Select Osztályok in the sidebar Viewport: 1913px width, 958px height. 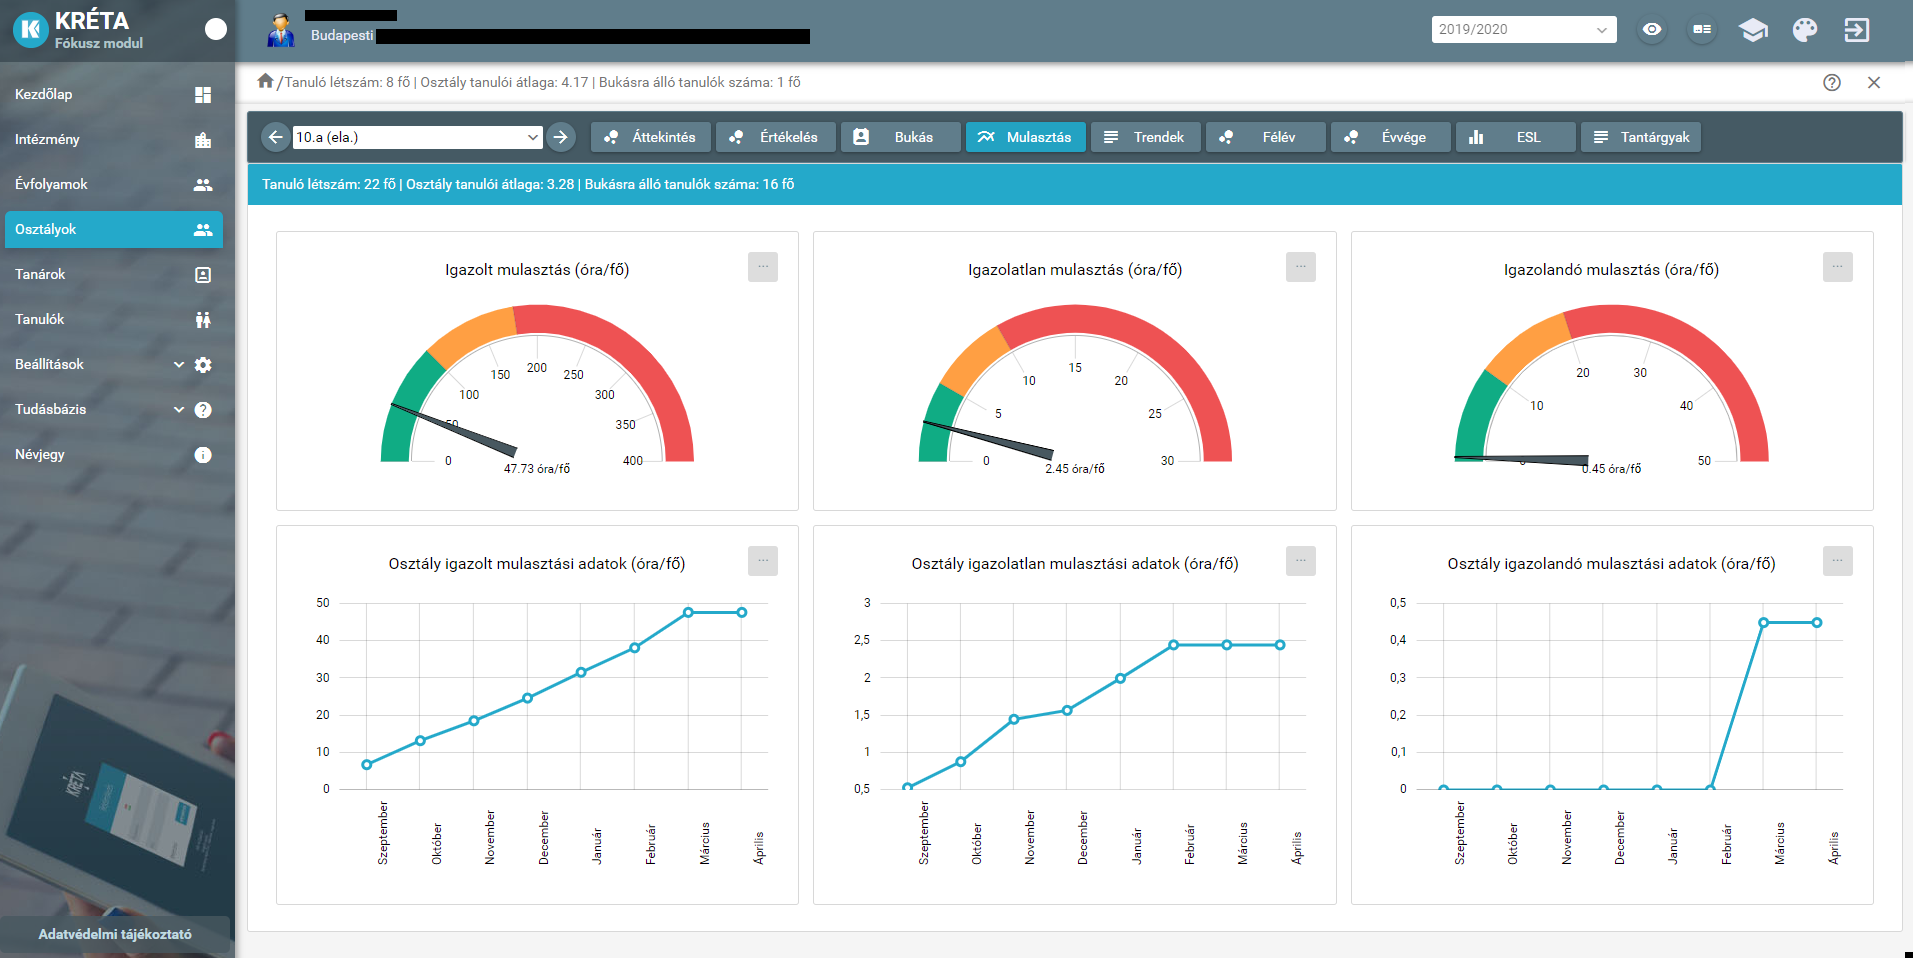114,229
